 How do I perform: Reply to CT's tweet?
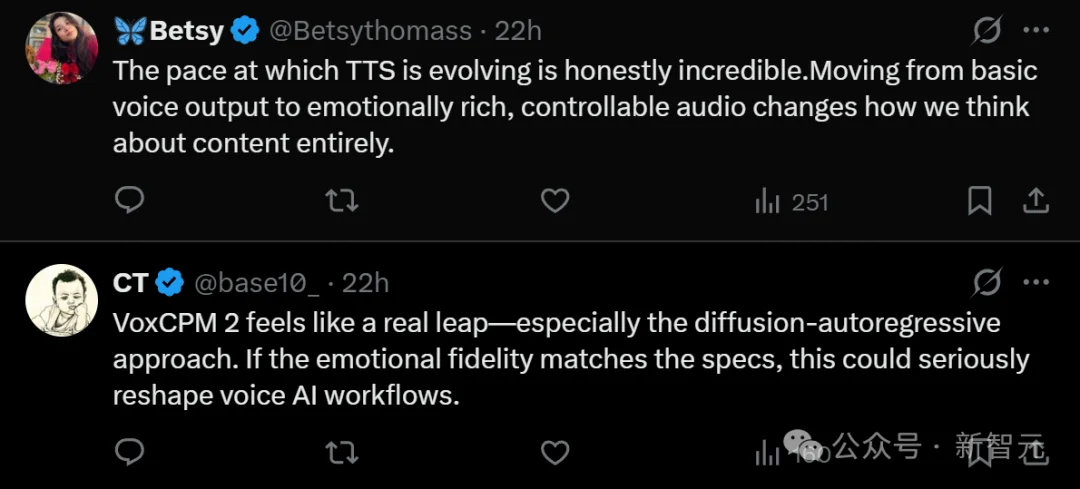point(130,453)
